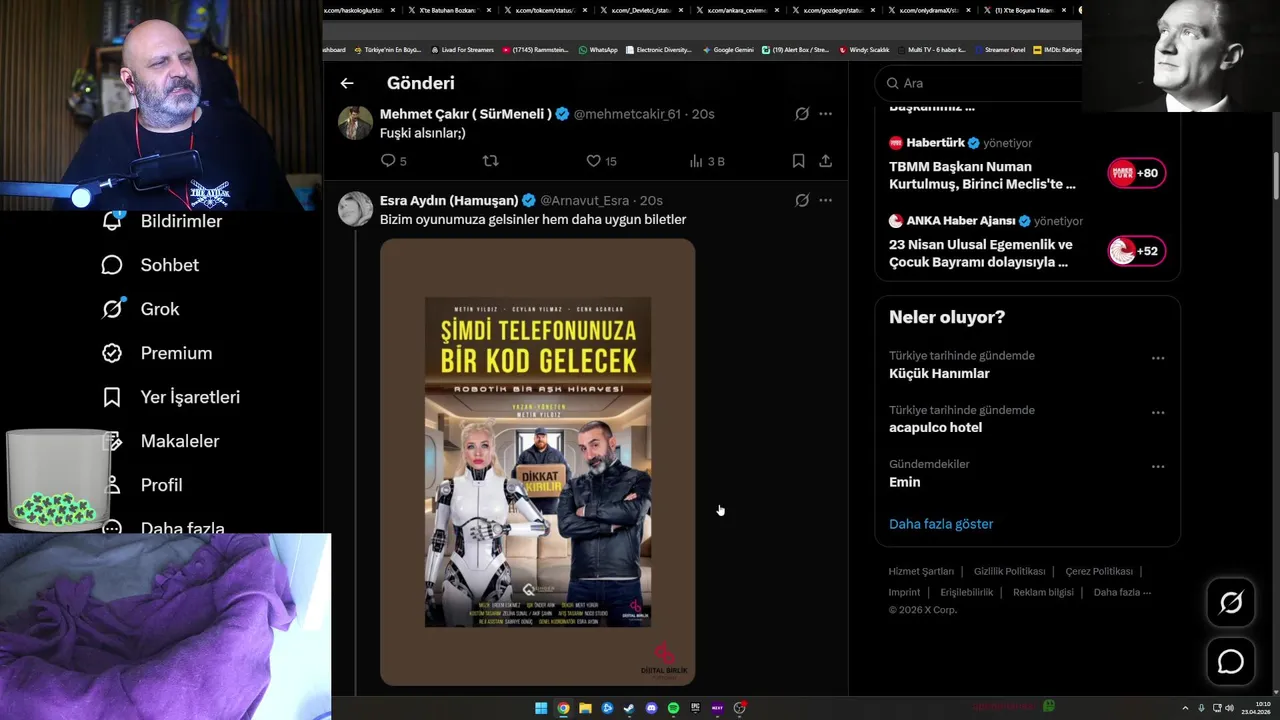Open the Emin trending topic

tap(904, 482)
